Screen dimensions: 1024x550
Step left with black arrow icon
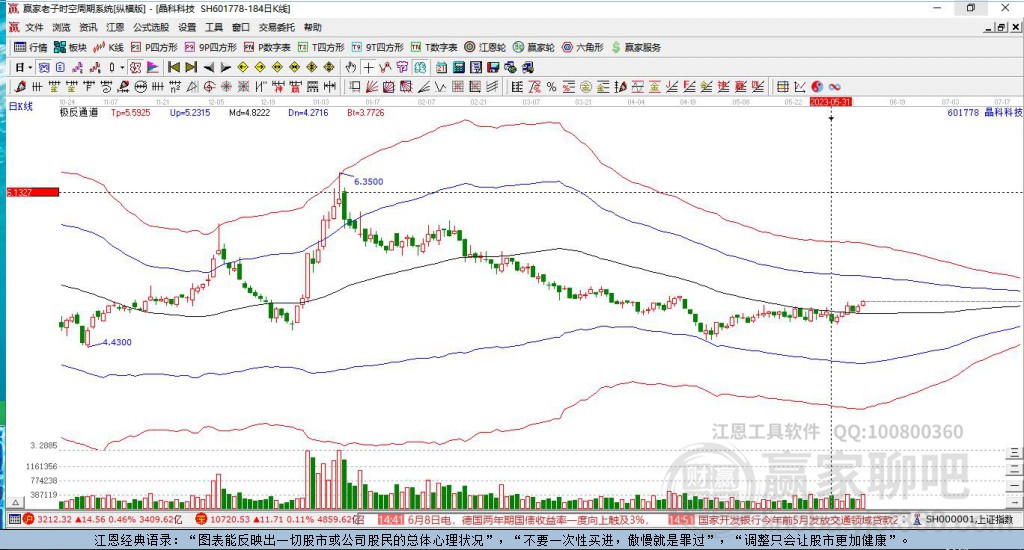click(x=209, y=67)
